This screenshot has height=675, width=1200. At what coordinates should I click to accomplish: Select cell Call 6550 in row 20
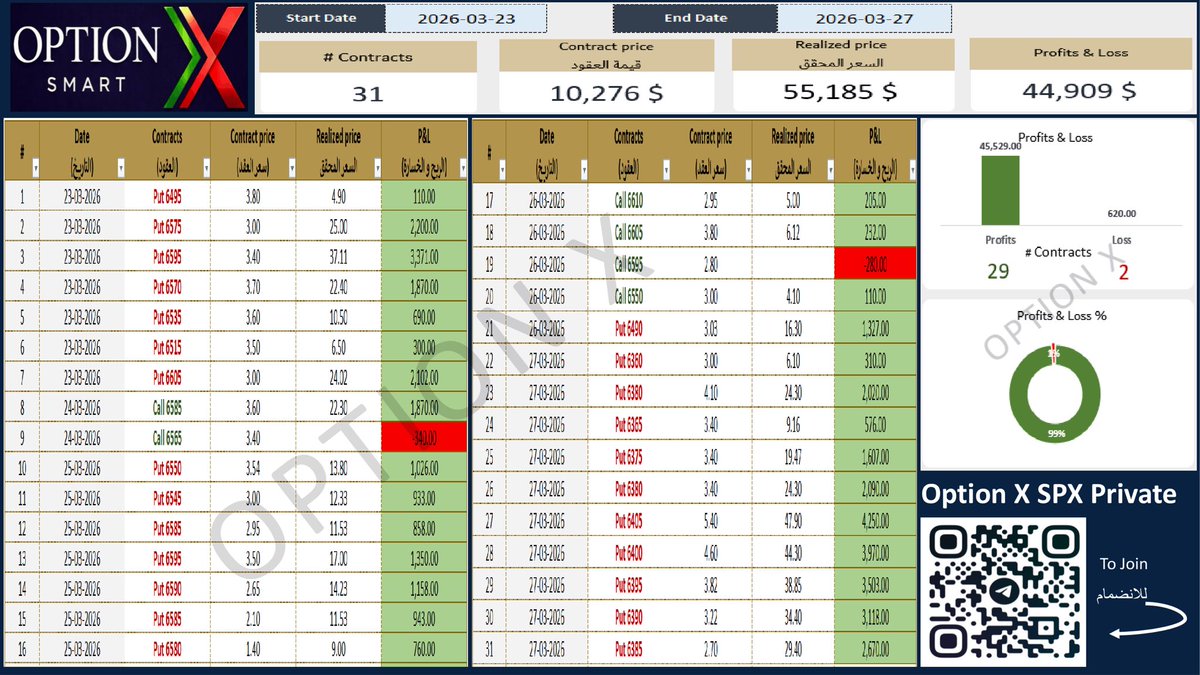(x=629, y=296)
